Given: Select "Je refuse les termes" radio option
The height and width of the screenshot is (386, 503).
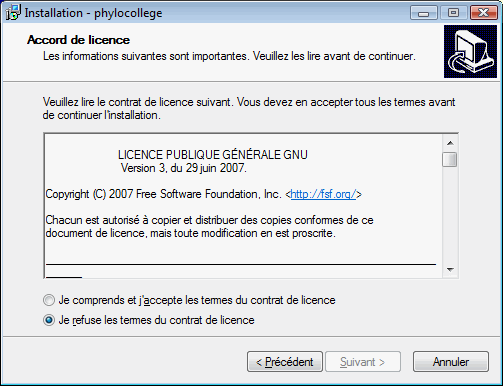Looking at the screenshot, I should tap(49, 320).
